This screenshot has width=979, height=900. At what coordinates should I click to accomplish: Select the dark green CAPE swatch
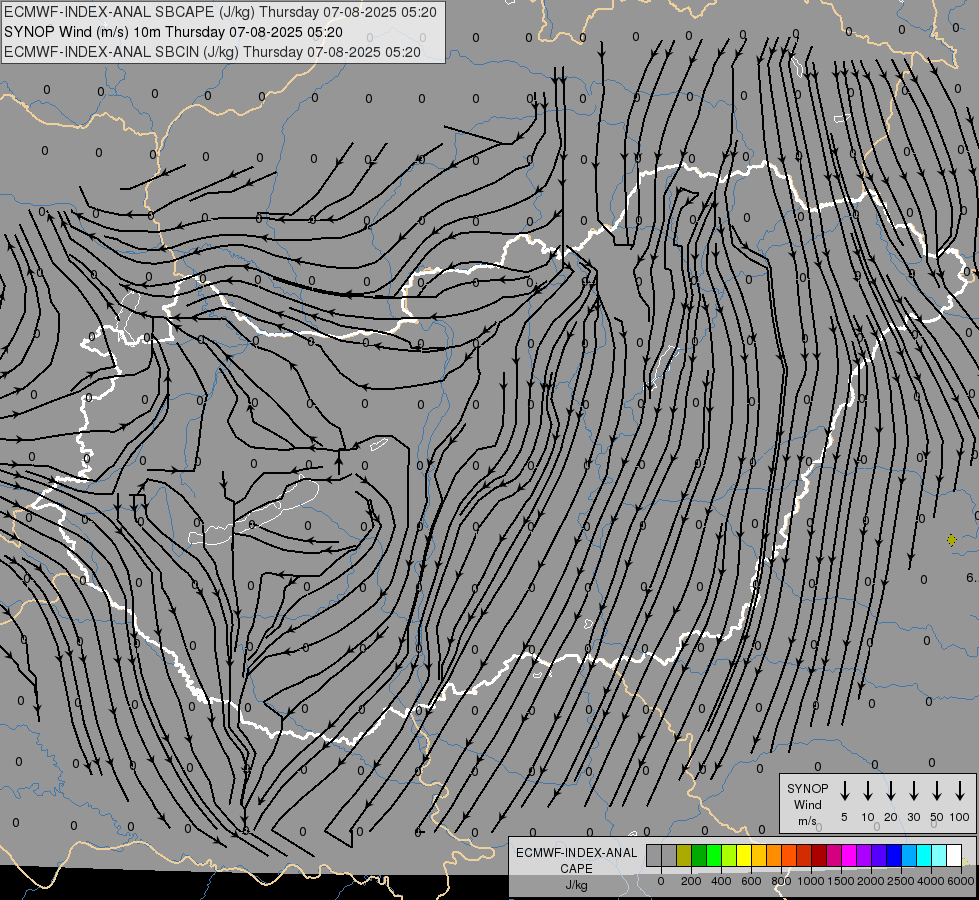click(x=699, y=855)
